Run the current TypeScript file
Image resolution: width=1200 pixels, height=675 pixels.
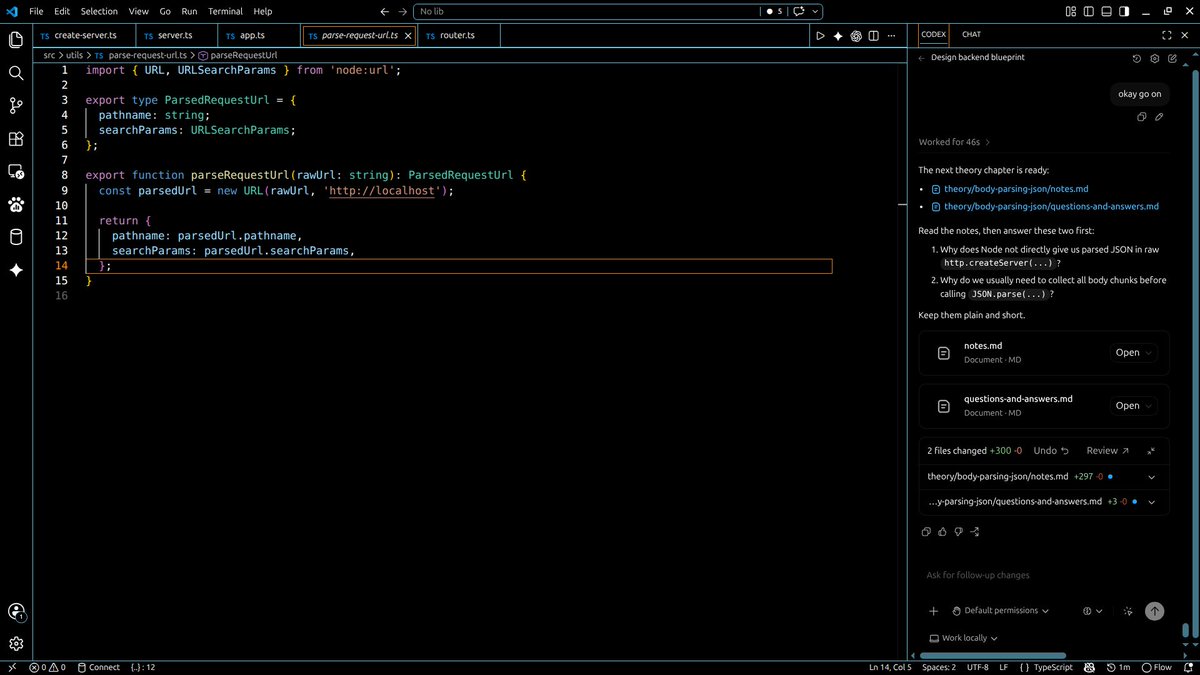click(x=820, y=36)
